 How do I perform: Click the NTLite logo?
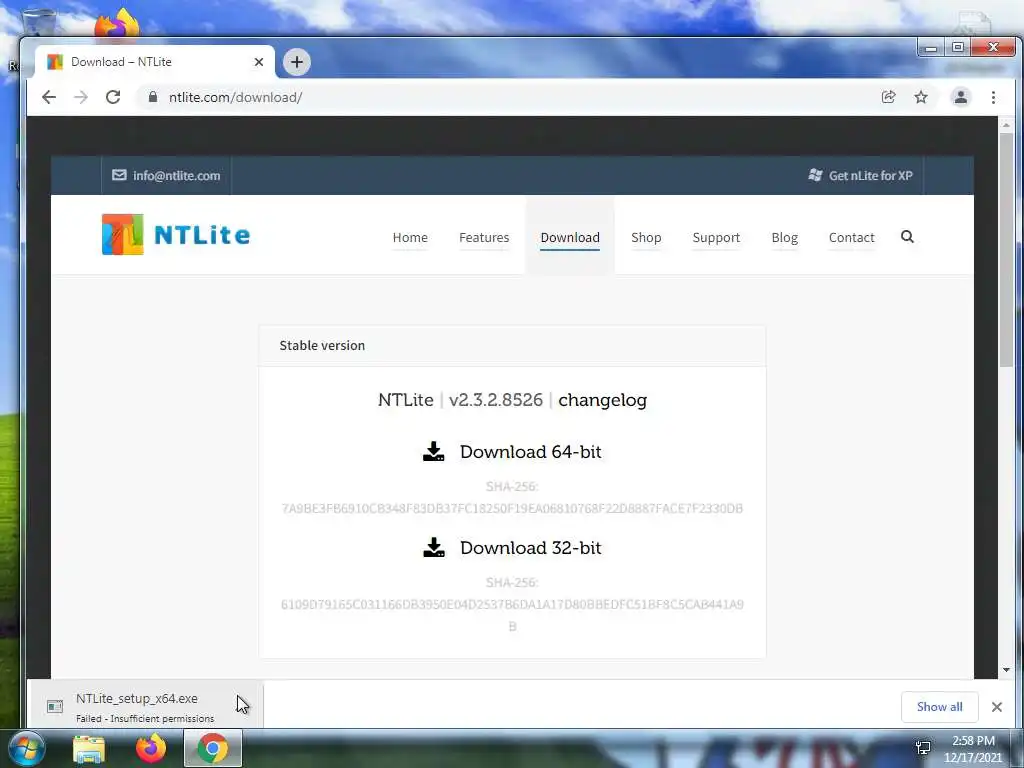click(176, 234)
